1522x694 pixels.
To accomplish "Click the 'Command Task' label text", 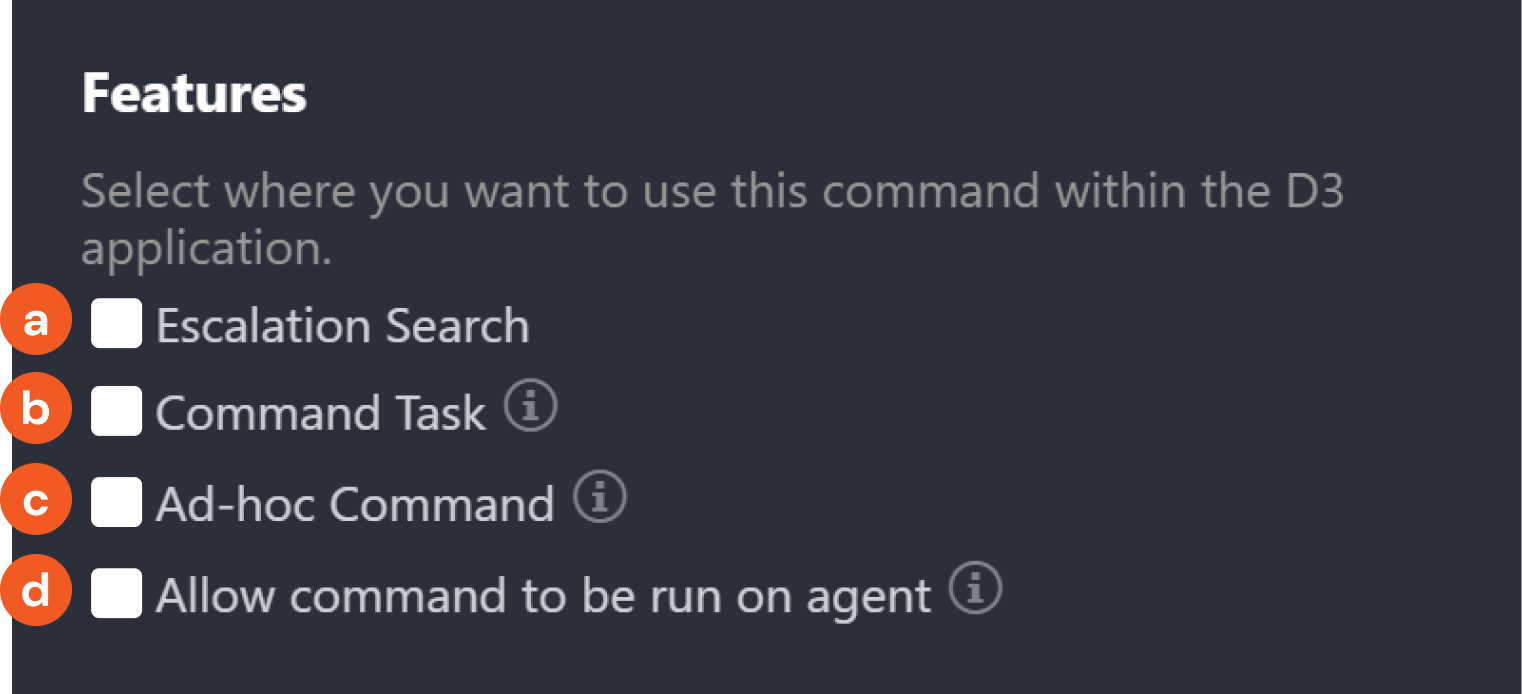I will pyautogui.click(x=320, y=413).
